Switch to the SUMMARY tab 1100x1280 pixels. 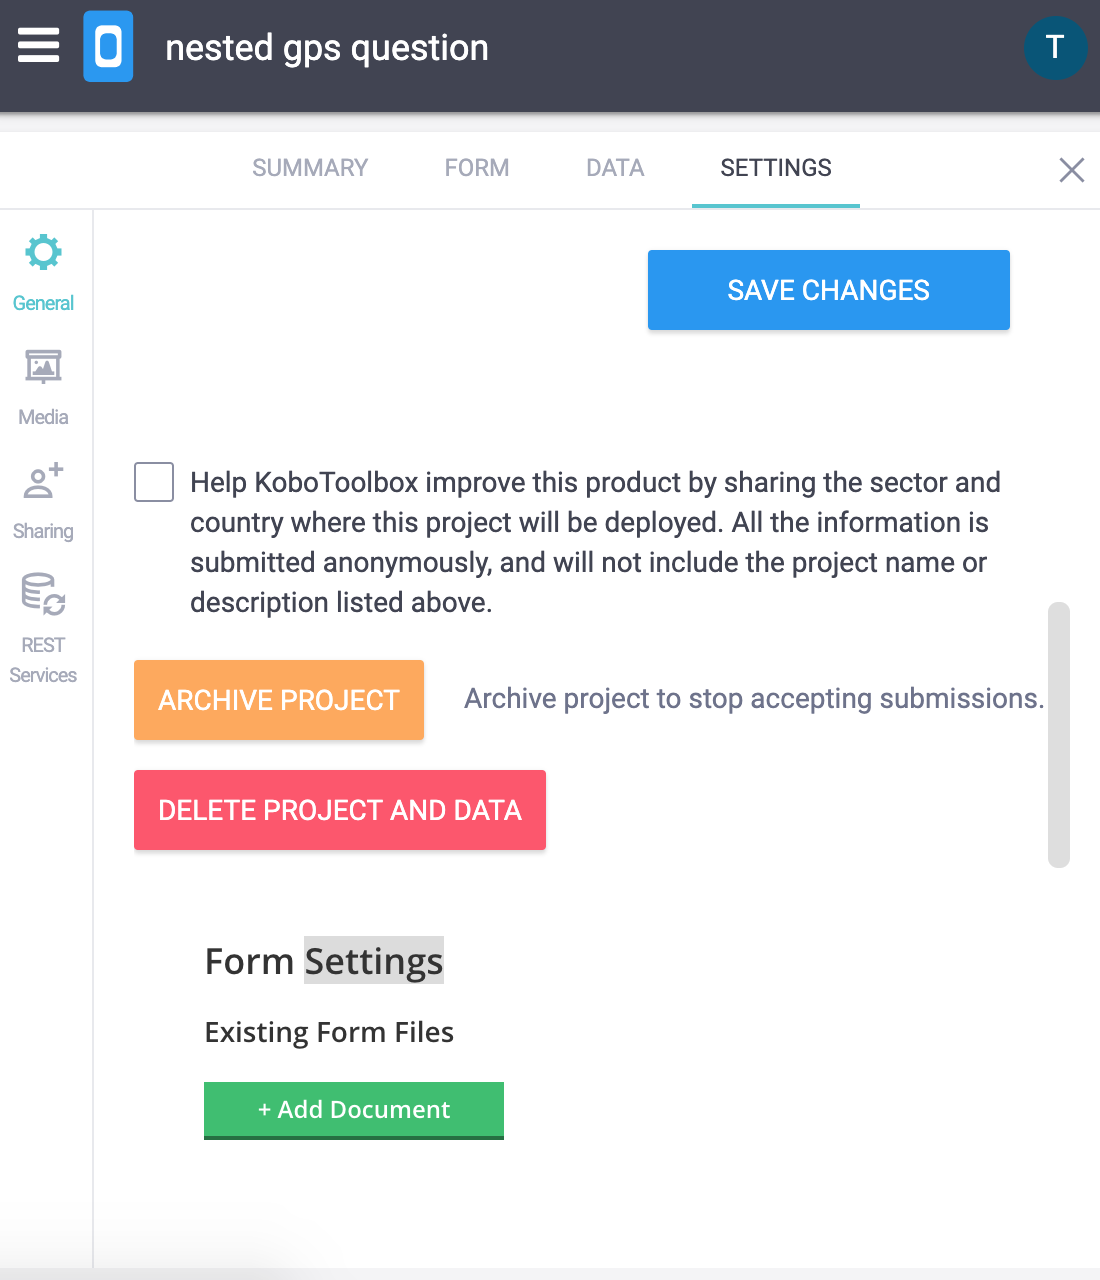coord(310,168)
